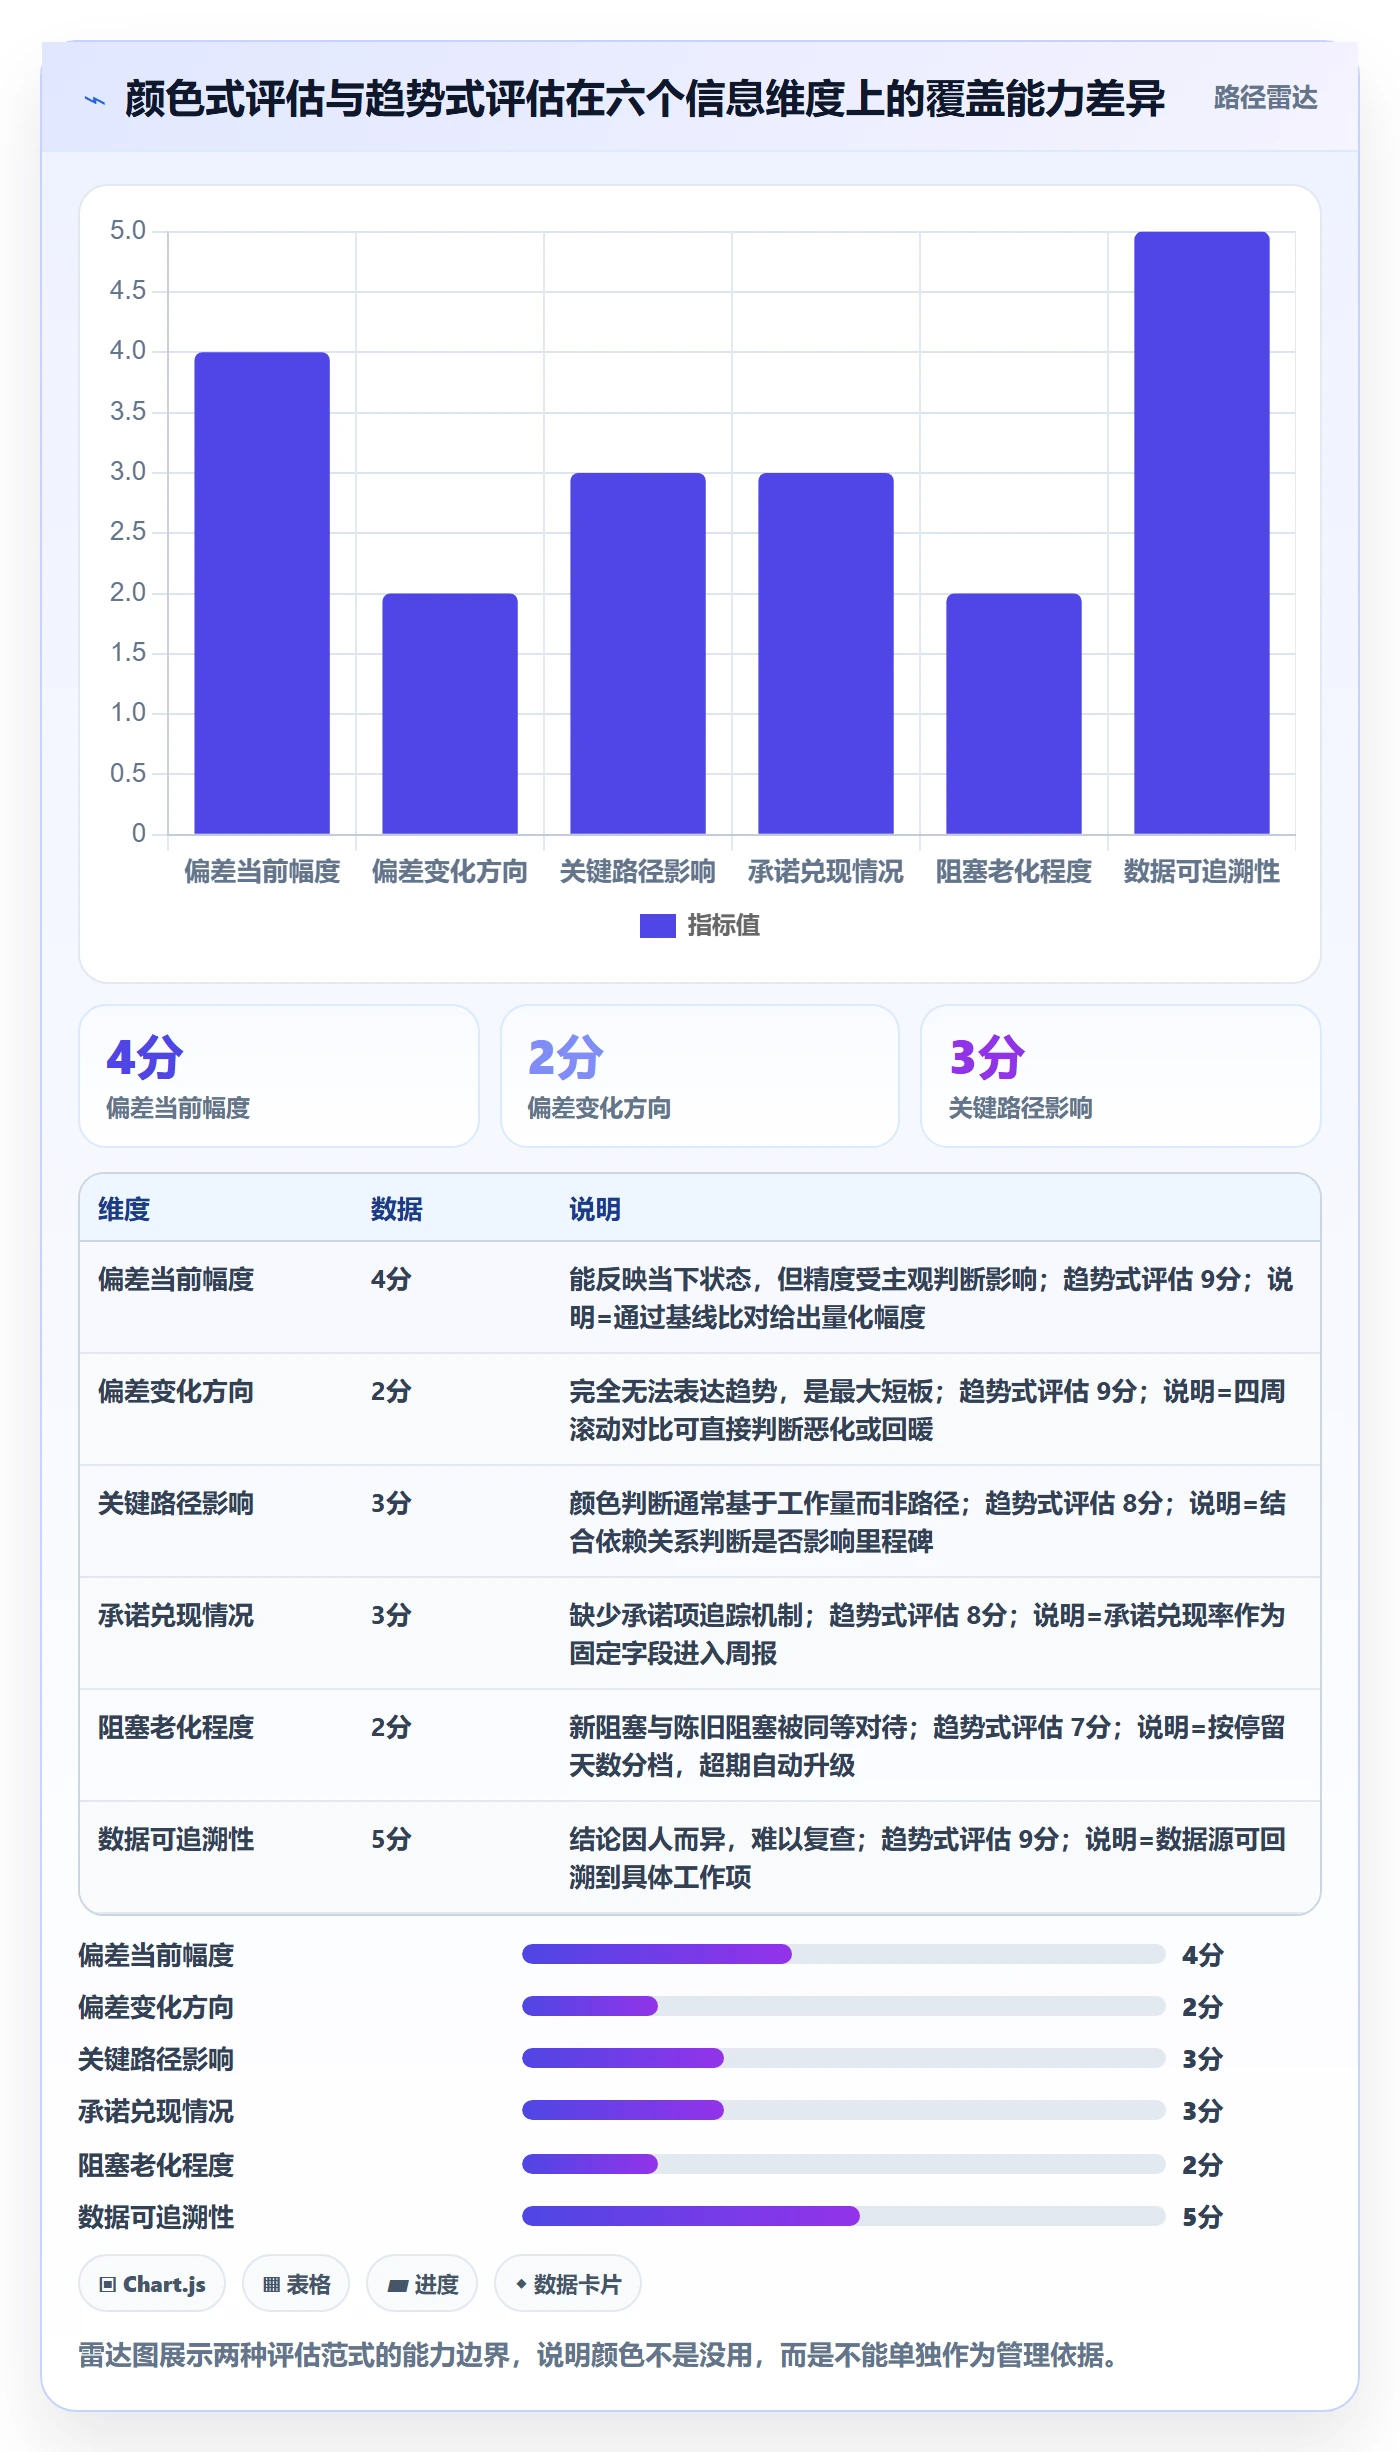This screenshot has width=1400, height=2452.
Task: Click the 阻塞老化程度 bar in chart
Action: (x=1014, y=713)
